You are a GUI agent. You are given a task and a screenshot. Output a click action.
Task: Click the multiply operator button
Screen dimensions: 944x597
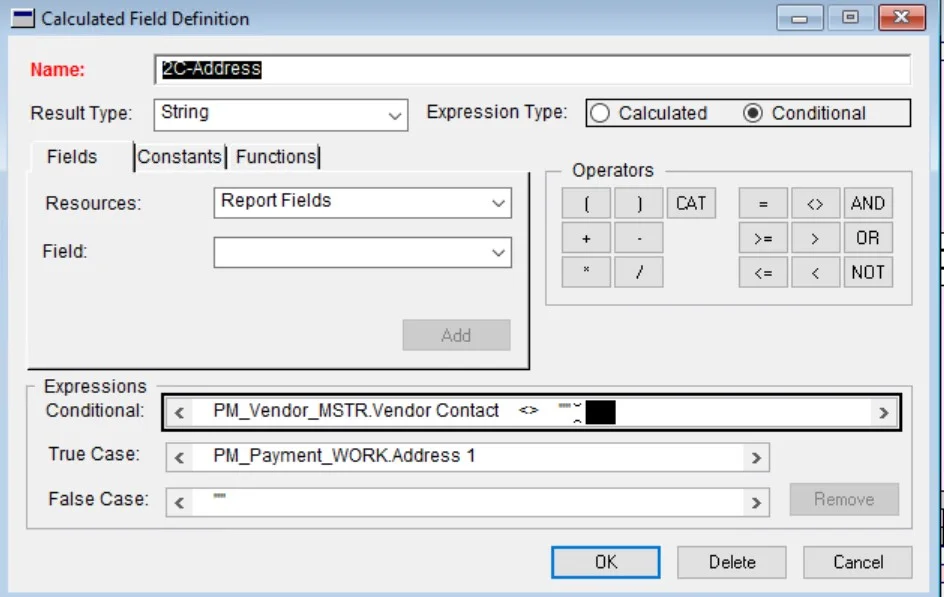pyautogui.click(x=586, y=273)
